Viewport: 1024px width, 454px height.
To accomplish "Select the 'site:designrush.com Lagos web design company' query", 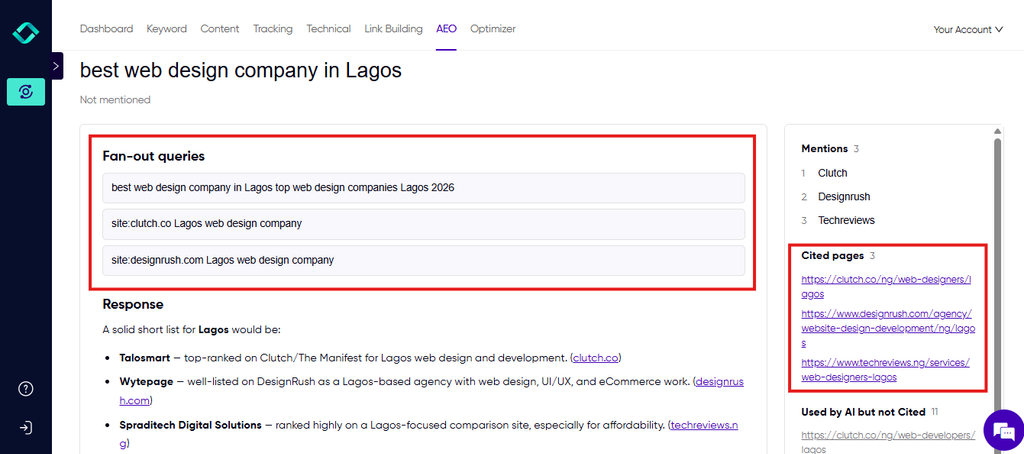I will click(x=423, y=260).
